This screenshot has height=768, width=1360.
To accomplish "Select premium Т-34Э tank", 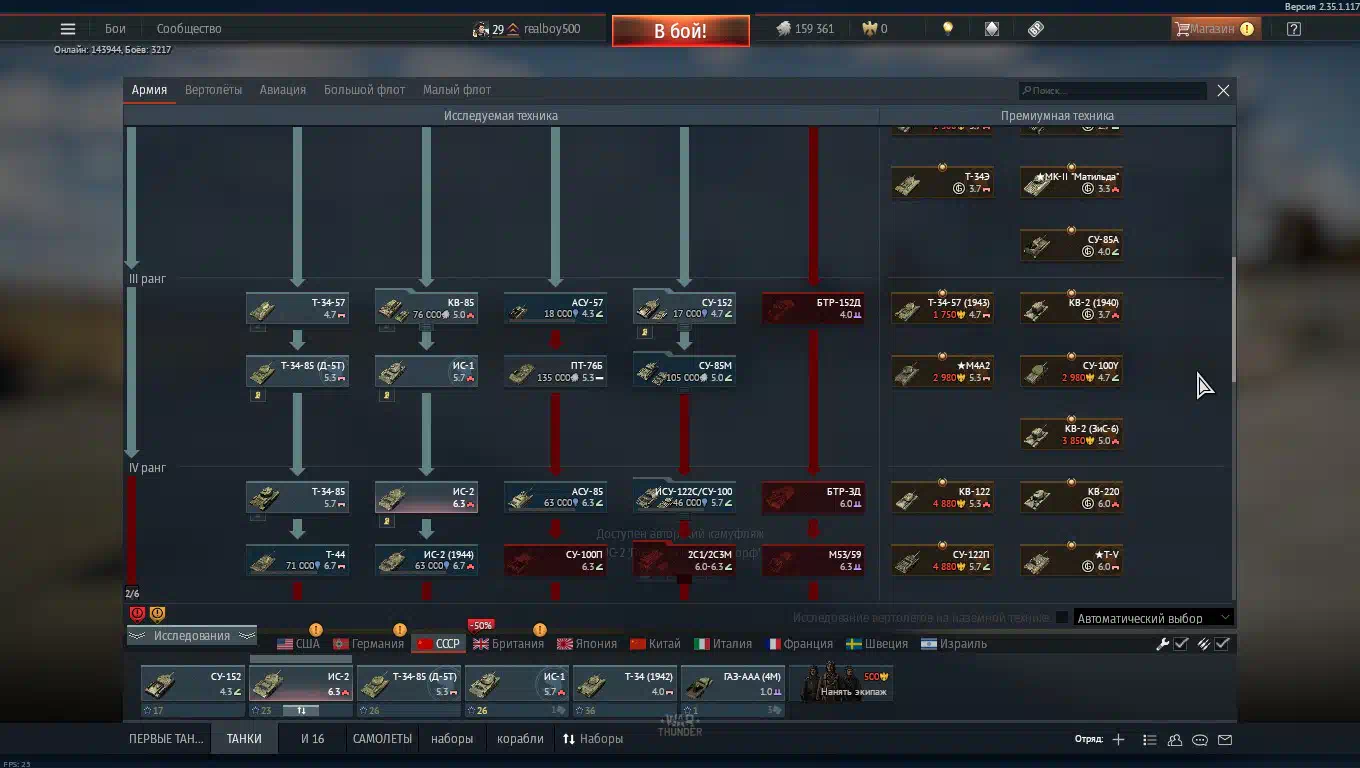I will [x=943, y=182].
